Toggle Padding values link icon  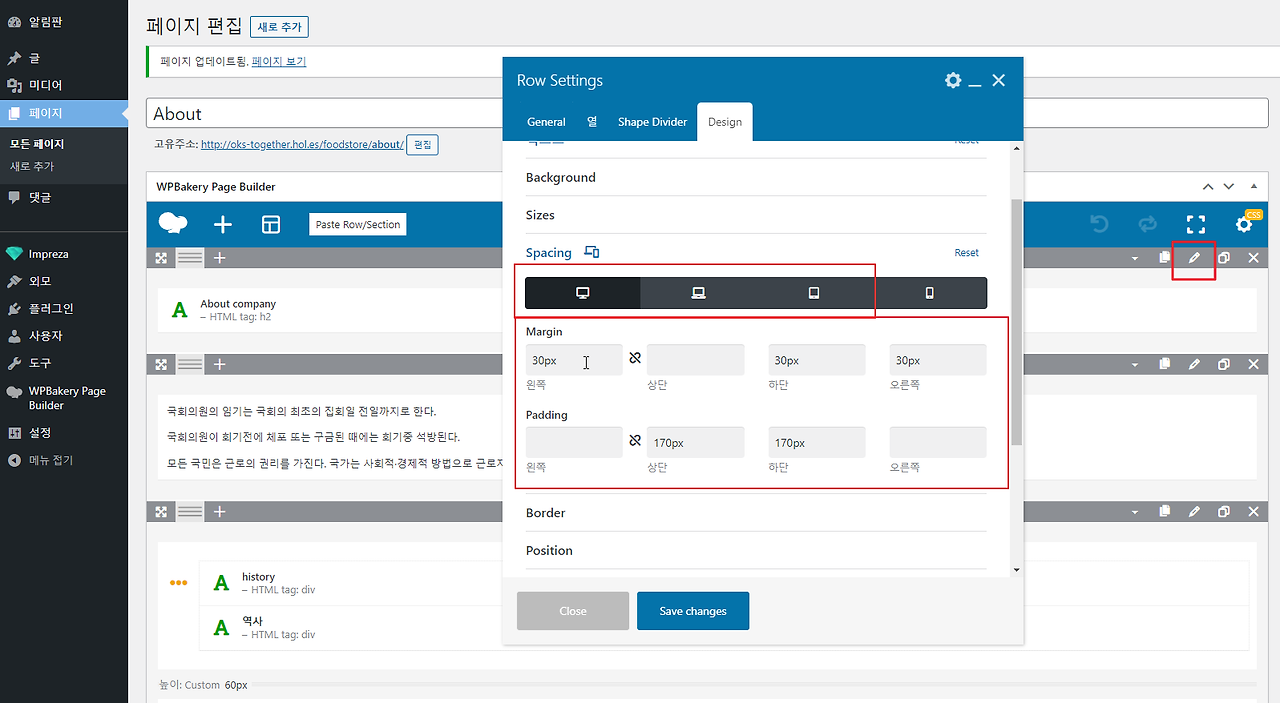pos(635,441)
